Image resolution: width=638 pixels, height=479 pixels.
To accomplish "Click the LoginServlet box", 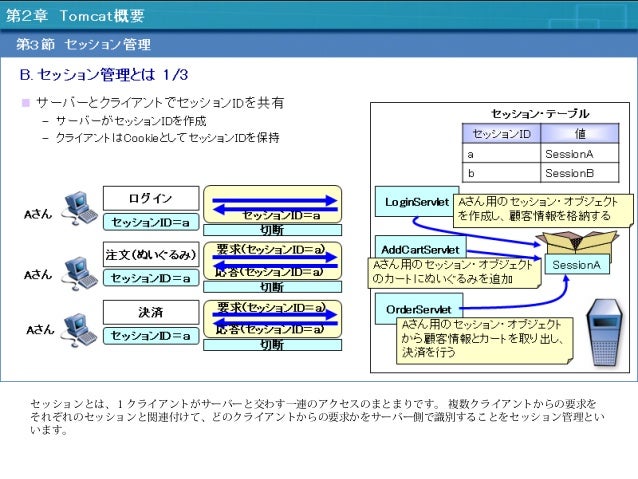I will (x=417, y=201).
